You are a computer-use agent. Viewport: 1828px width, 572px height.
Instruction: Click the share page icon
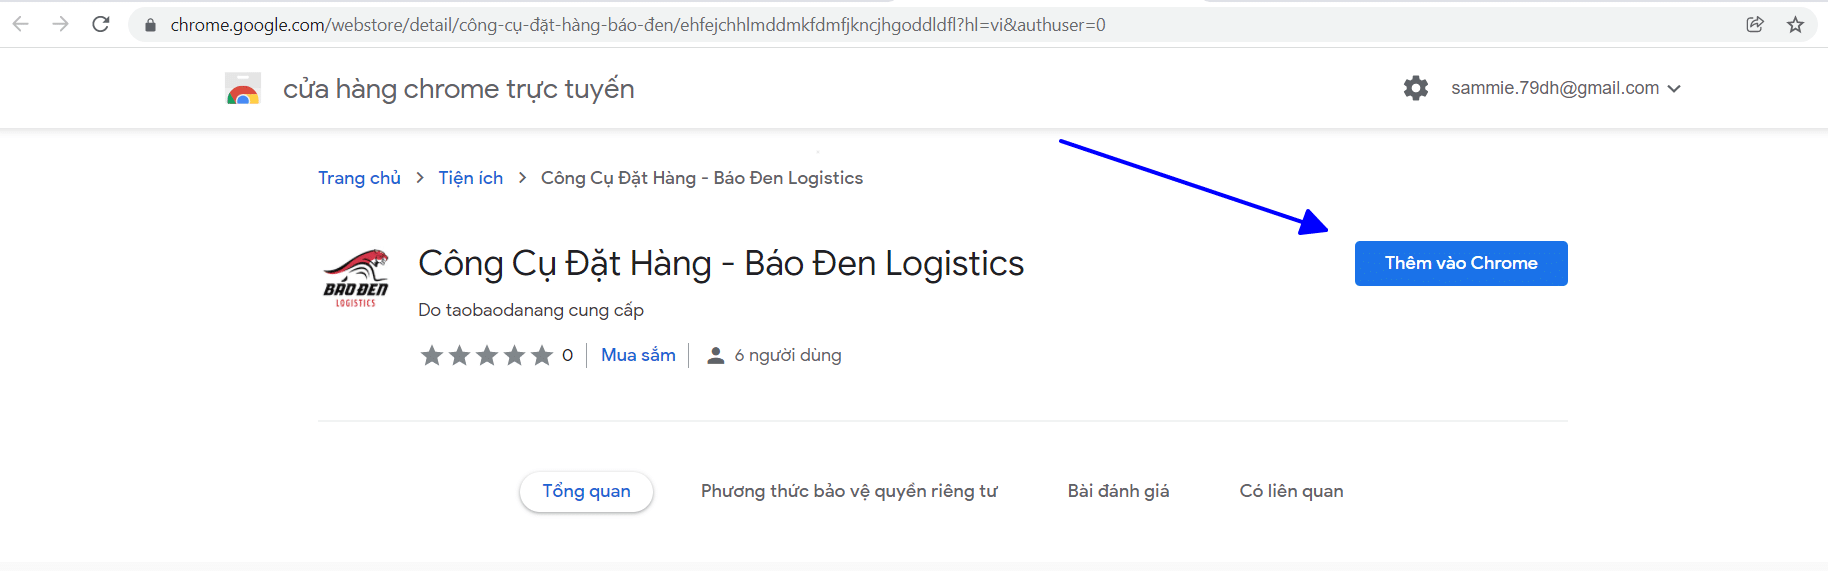1755,25
